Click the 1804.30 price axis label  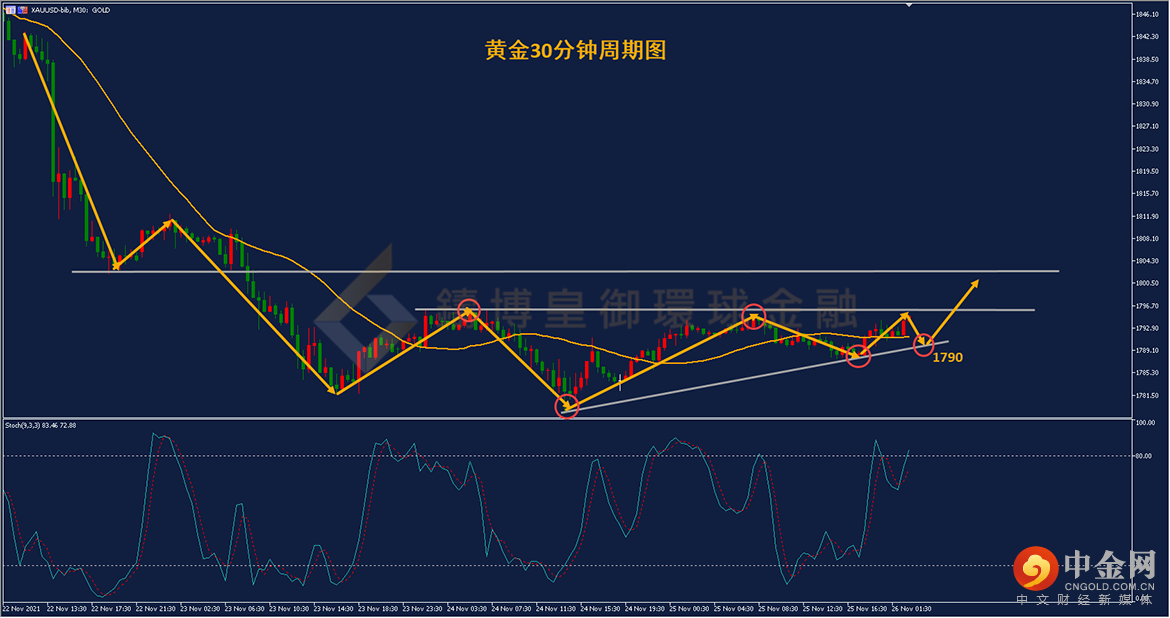point(1147,260)
